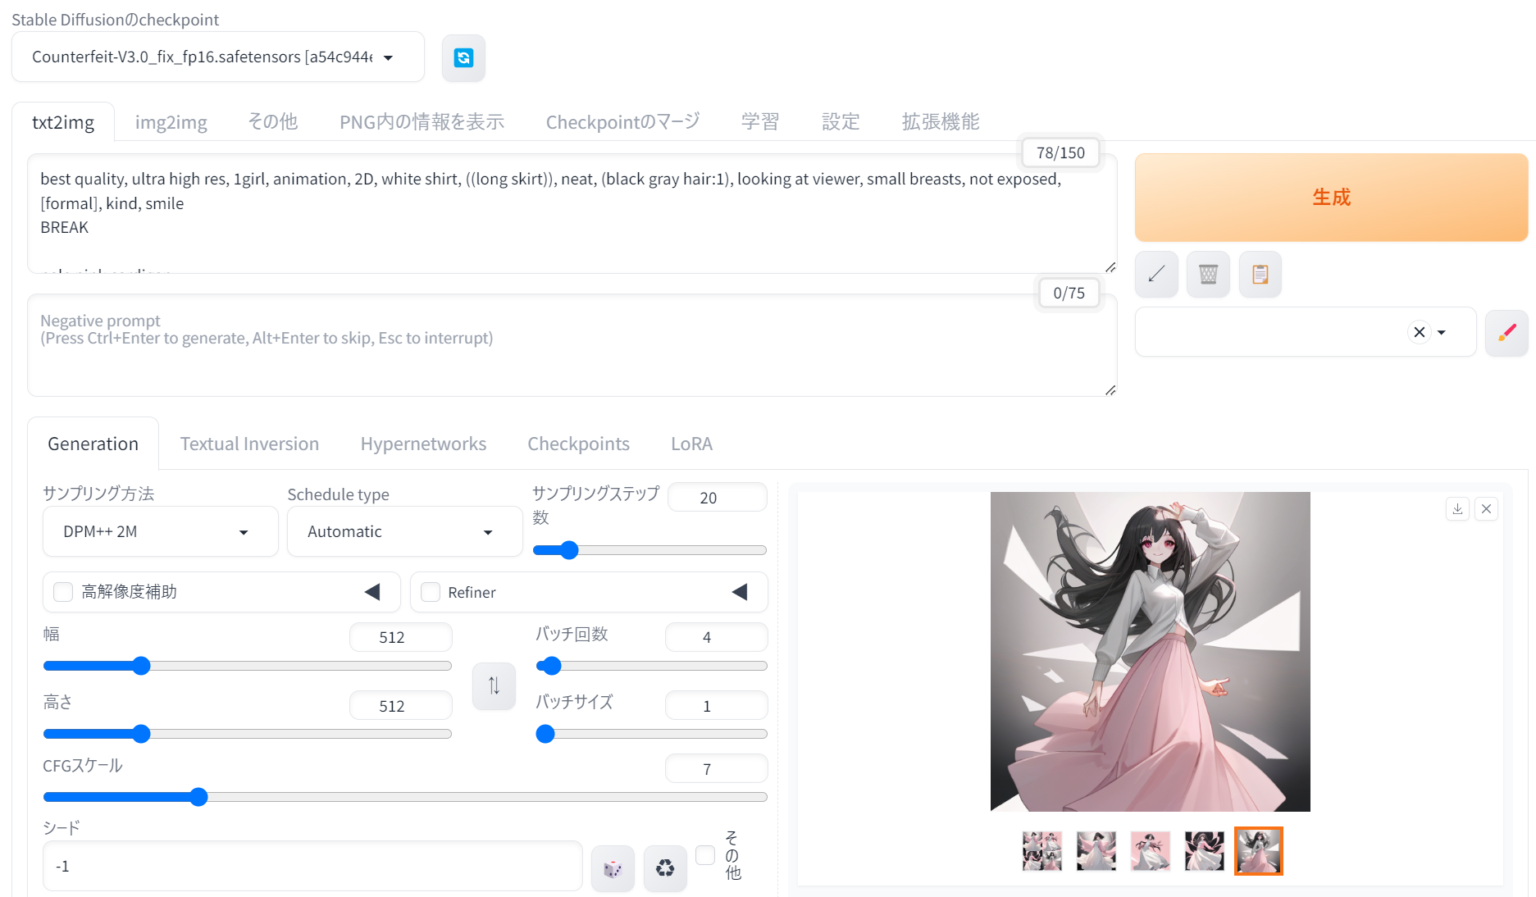Toggle the その他 checkbox near seed
The width and height of the screenshot is (1536, 897).
(x=705, y=855)
